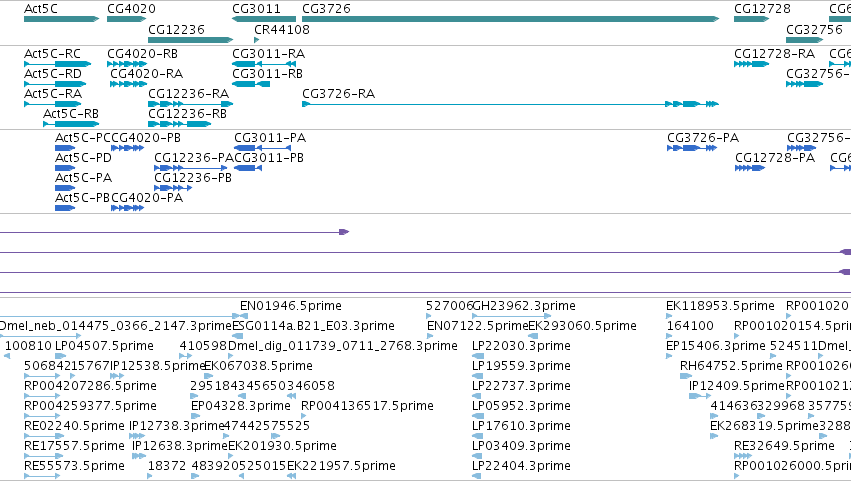
Task: Click the CG3011 gene label
Action: [x=257, y=9]
